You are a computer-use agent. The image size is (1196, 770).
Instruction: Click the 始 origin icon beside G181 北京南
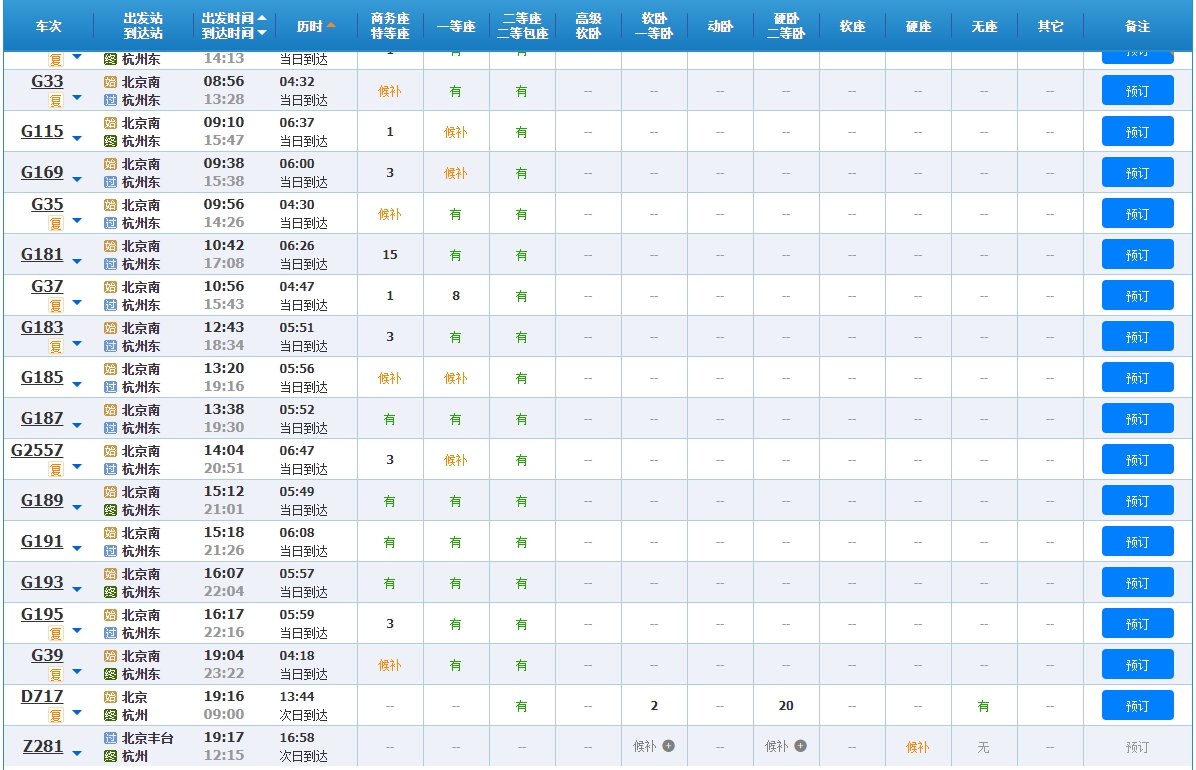tap(111, 246)
